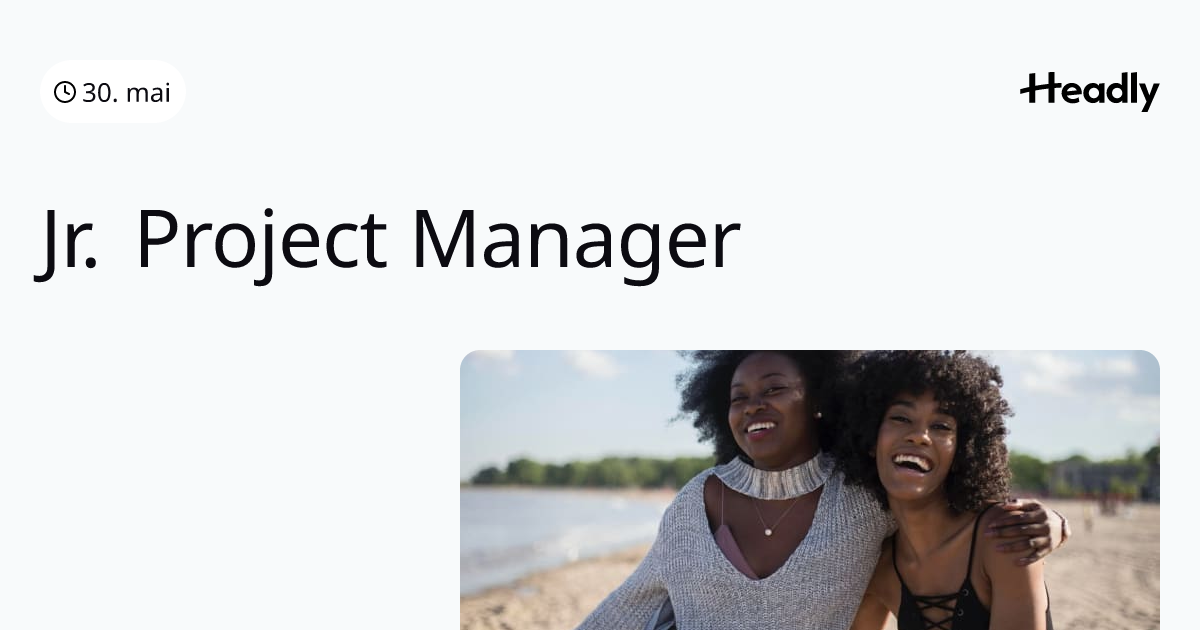
Task: Open the Headly logo in the corner
Action: click(1089, 91)
